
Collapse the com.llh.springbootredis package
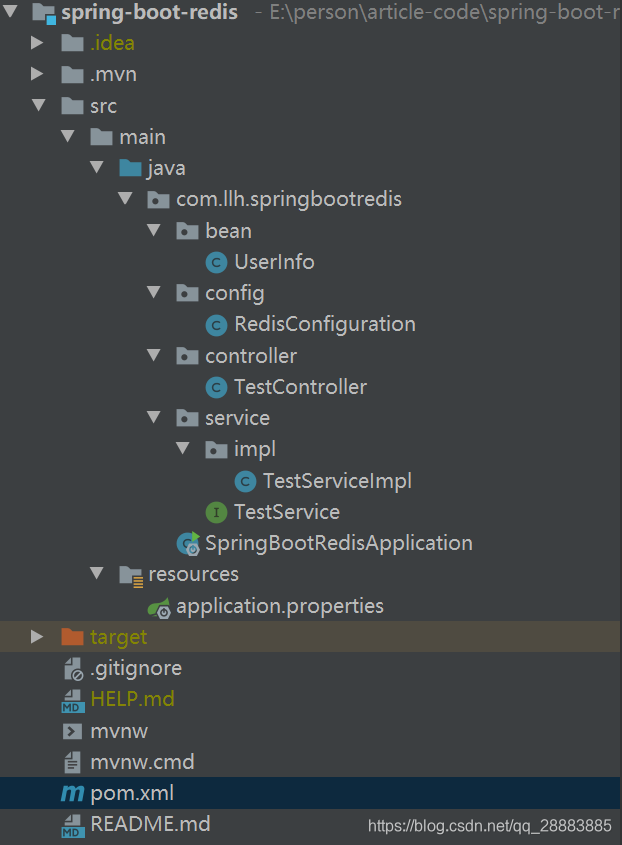125,199
